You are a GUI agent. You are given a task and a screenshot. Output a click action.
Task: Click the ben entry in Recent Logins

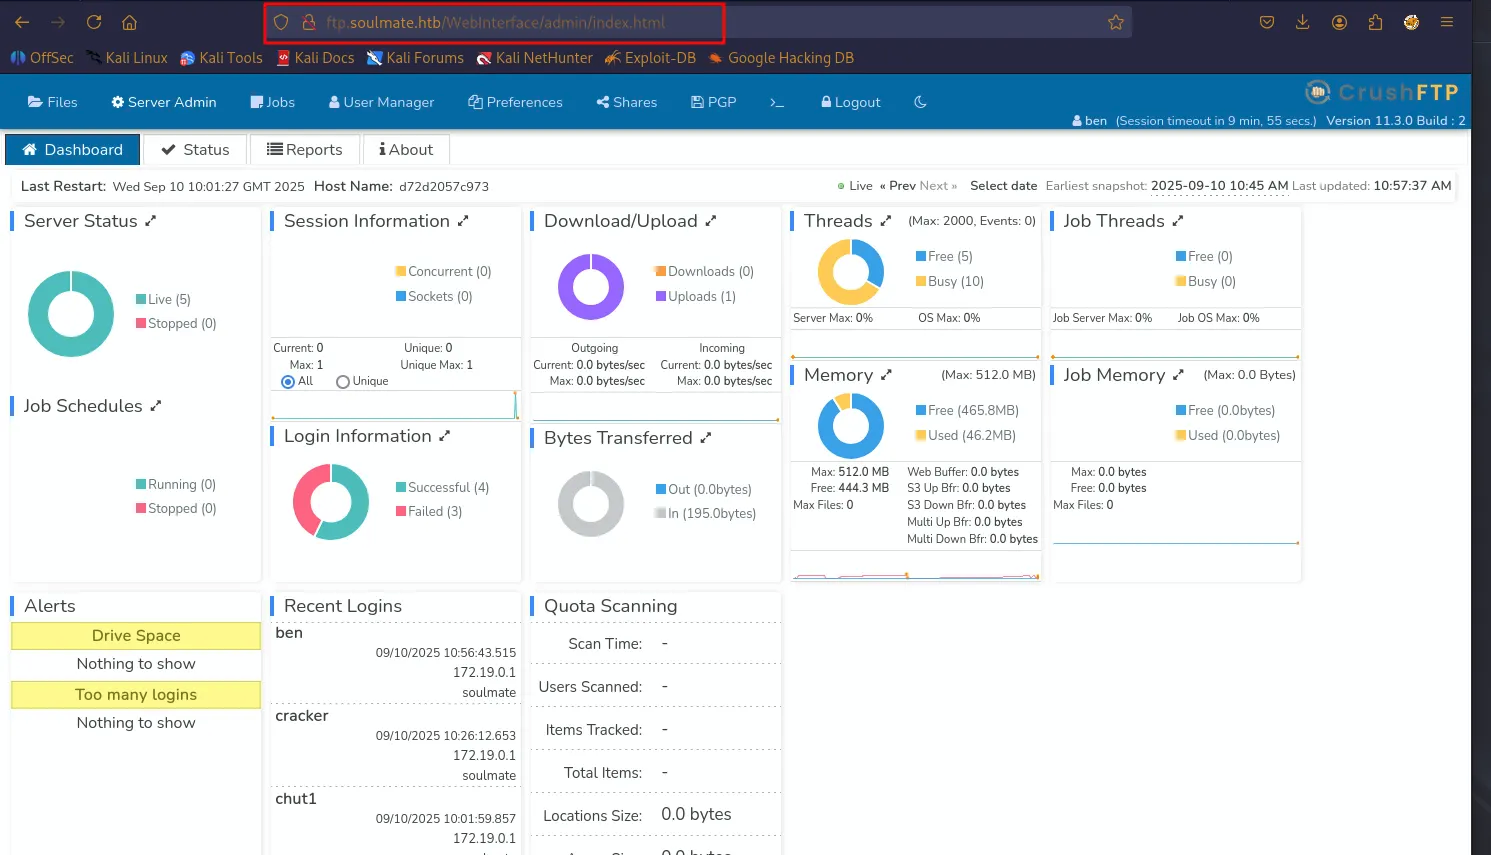click(x=289, y=633)
